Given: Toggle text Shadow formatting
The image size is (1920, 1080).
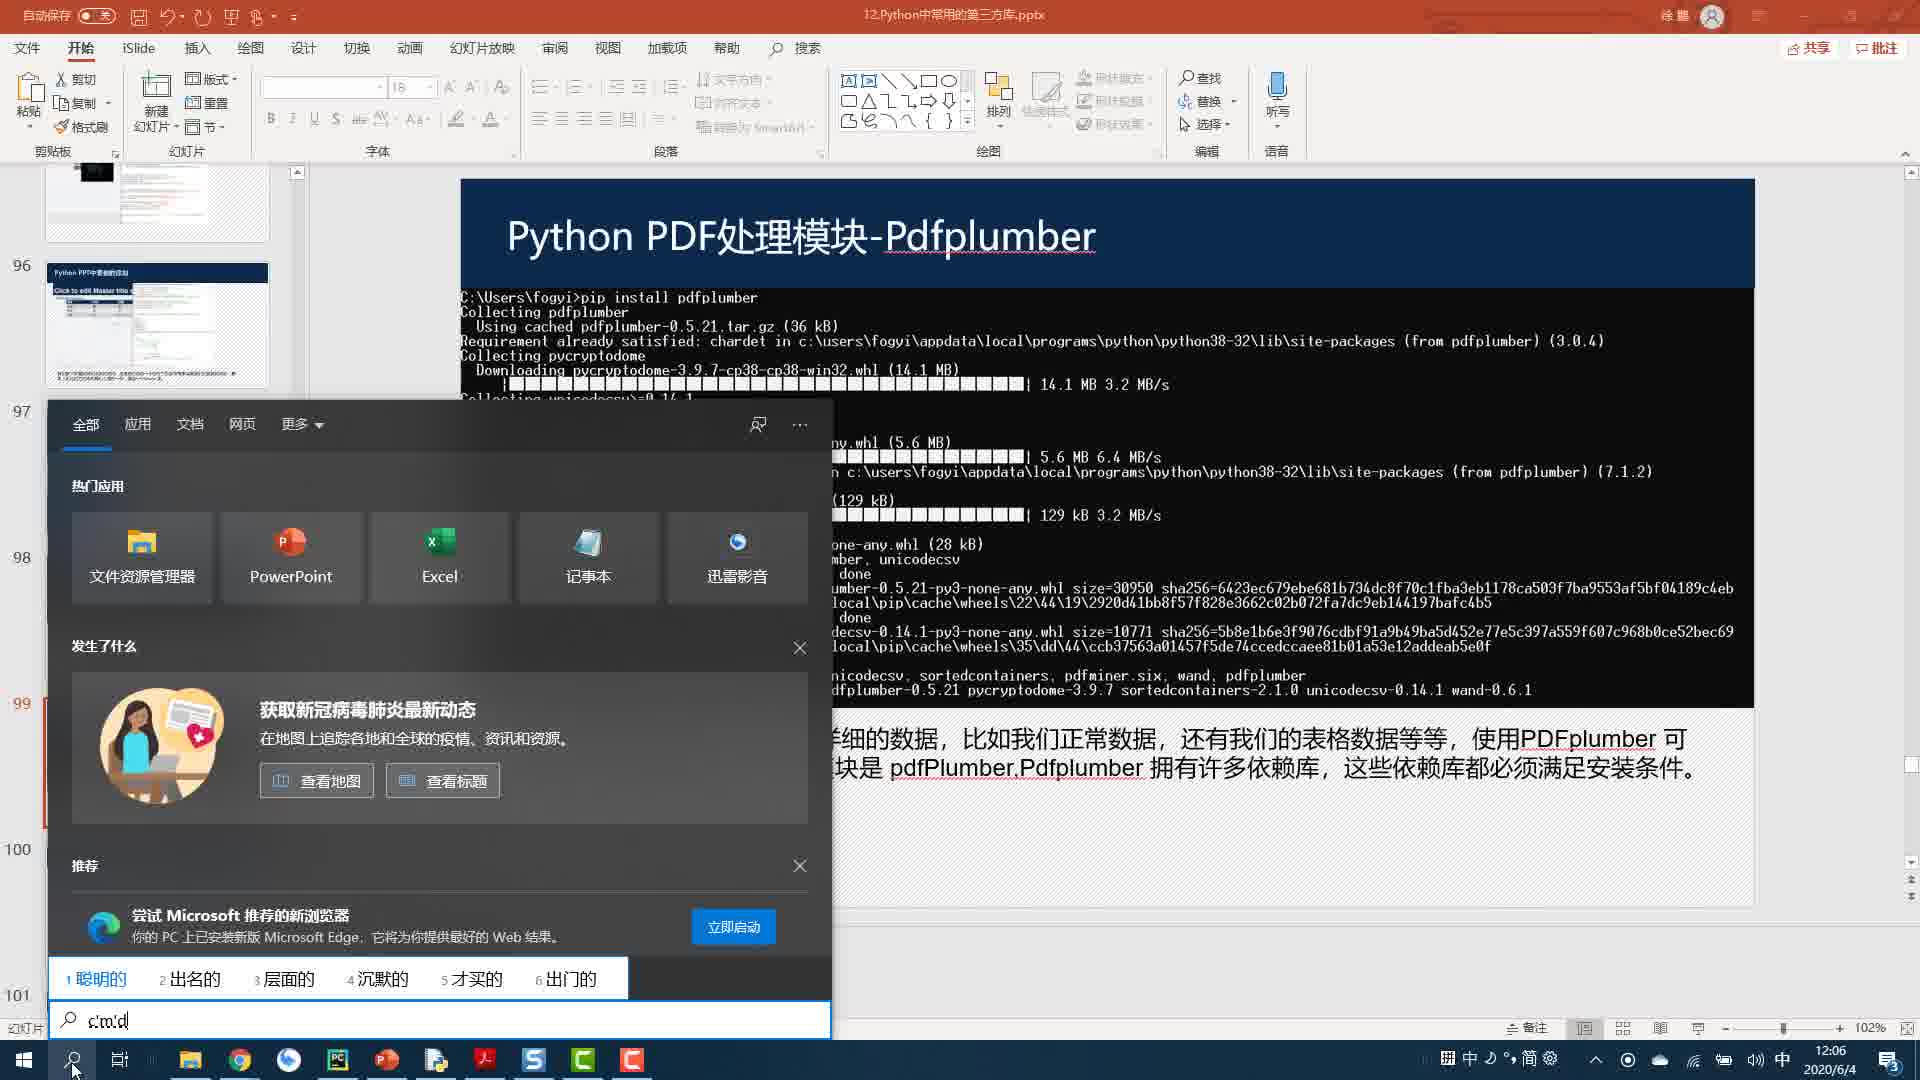Looking at the screenshot, I should (336, 119).
